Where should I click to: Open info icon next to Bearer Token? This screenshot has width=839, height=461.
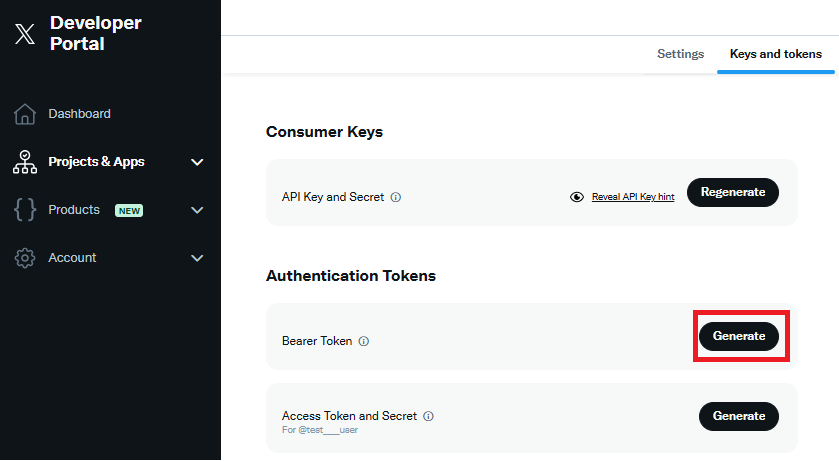[364, 341]
